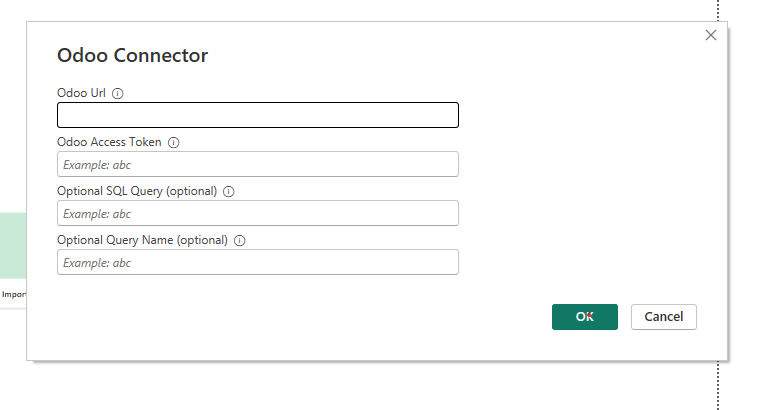Click the "Odoo Access Token" label text
Screen dimensions: 764x410
pyautogui.click(x=109, y=142)
